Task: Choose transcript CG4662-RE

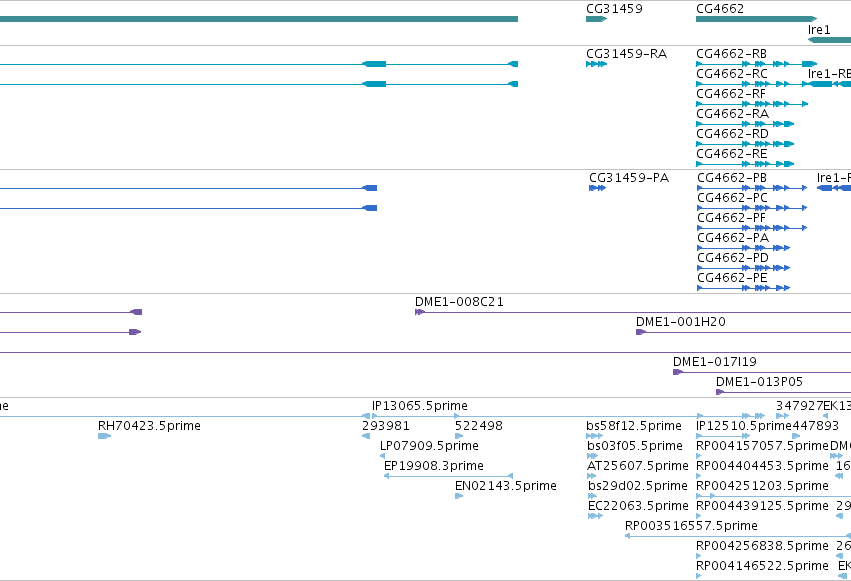Action: [732, 154]
